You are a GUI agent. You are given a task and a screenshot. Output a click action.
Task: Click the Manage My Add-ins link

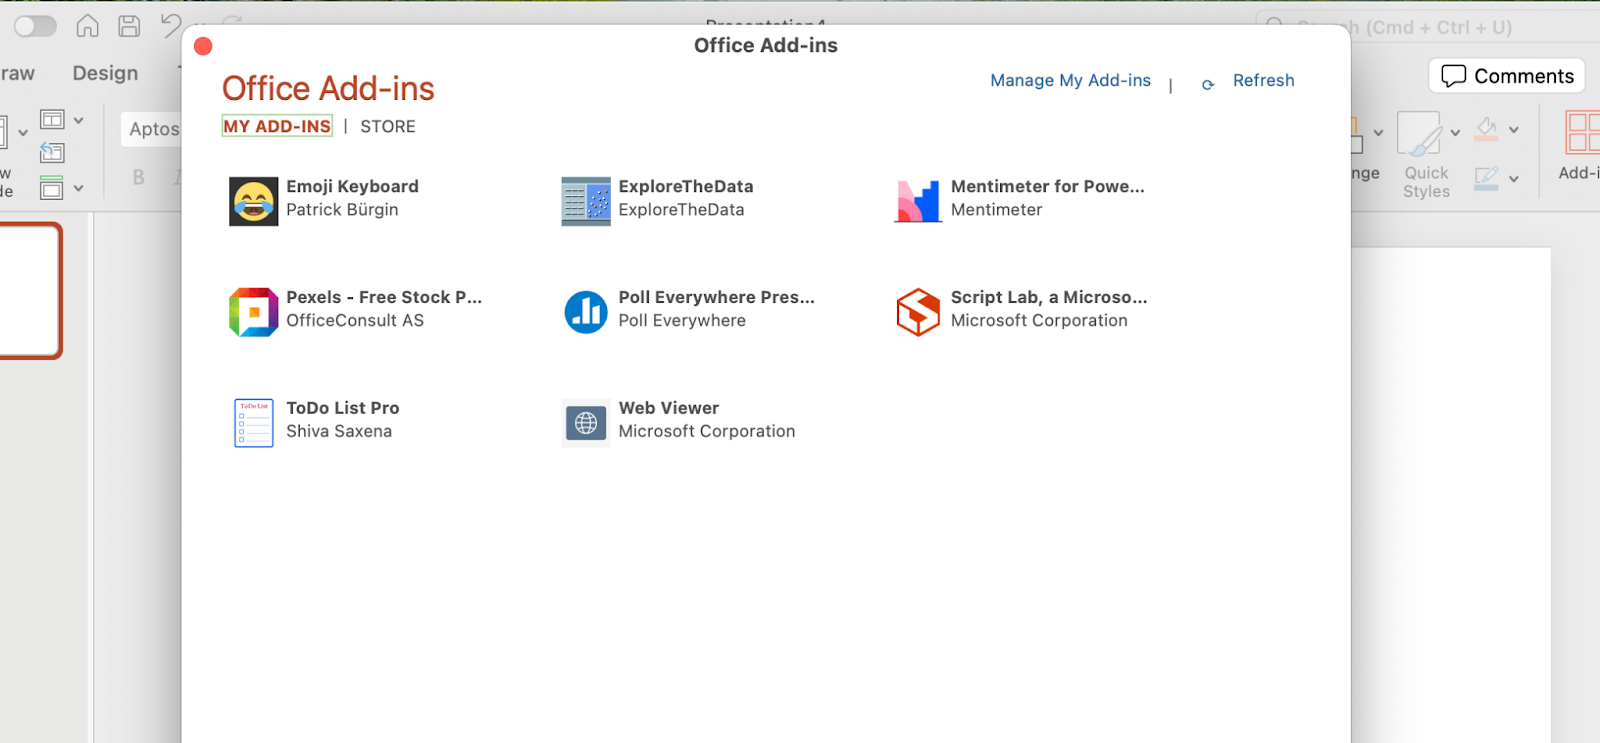(x=1070, y=80)
